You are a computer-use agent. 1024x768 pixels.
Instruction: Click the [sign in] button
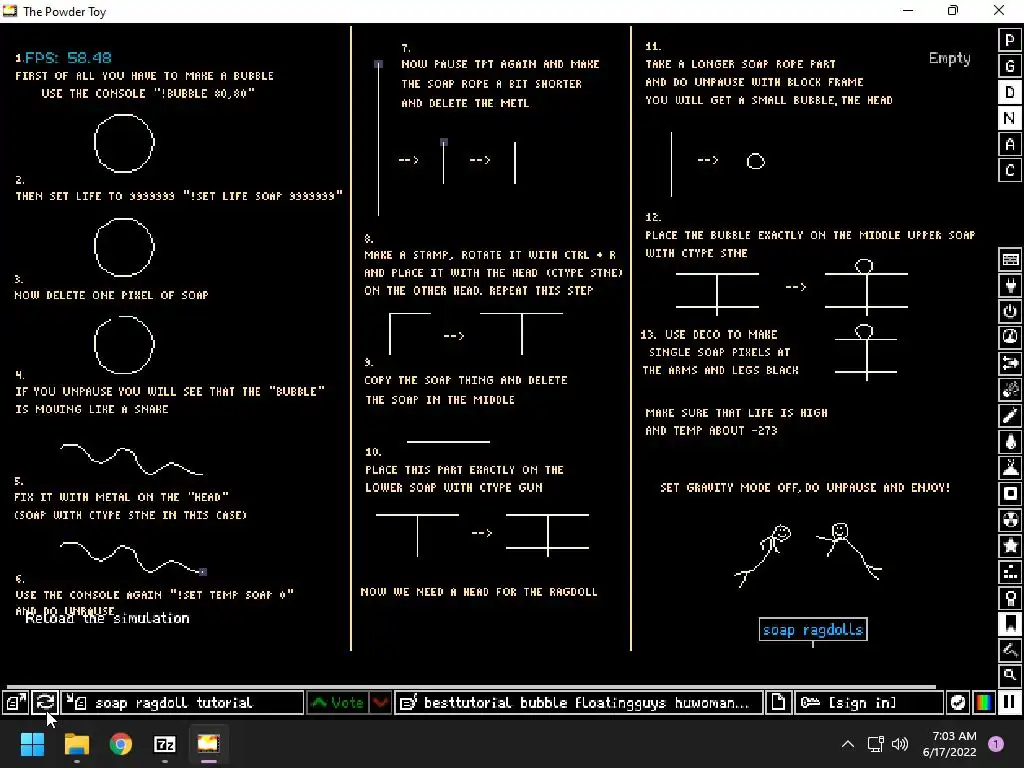point(869,703)
